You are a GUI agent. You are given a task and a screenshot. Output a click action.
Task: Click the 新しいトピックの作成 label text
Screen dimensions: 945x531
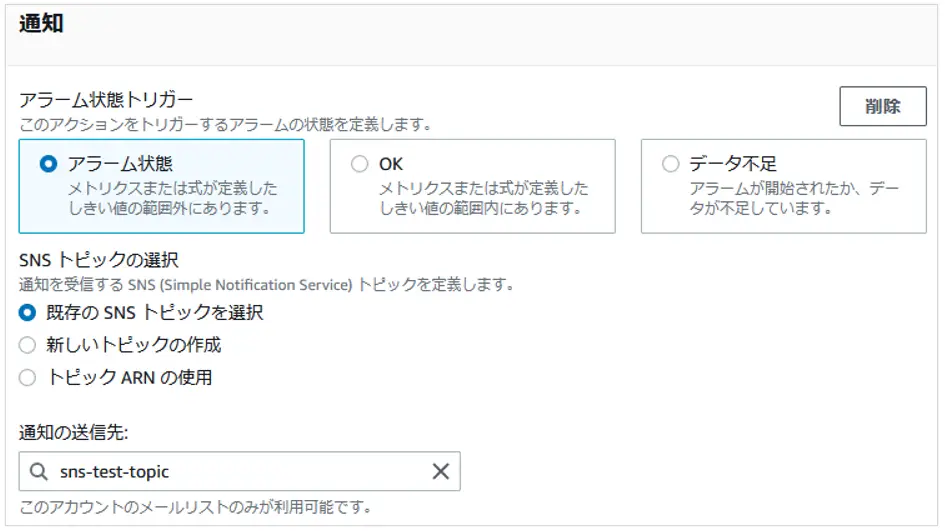tap(134, 345)
